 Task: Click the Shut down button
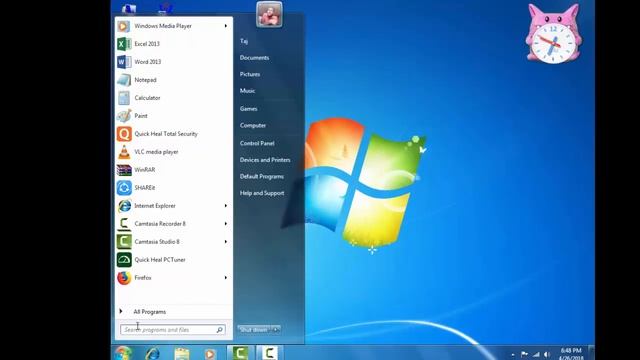[254, 329]
